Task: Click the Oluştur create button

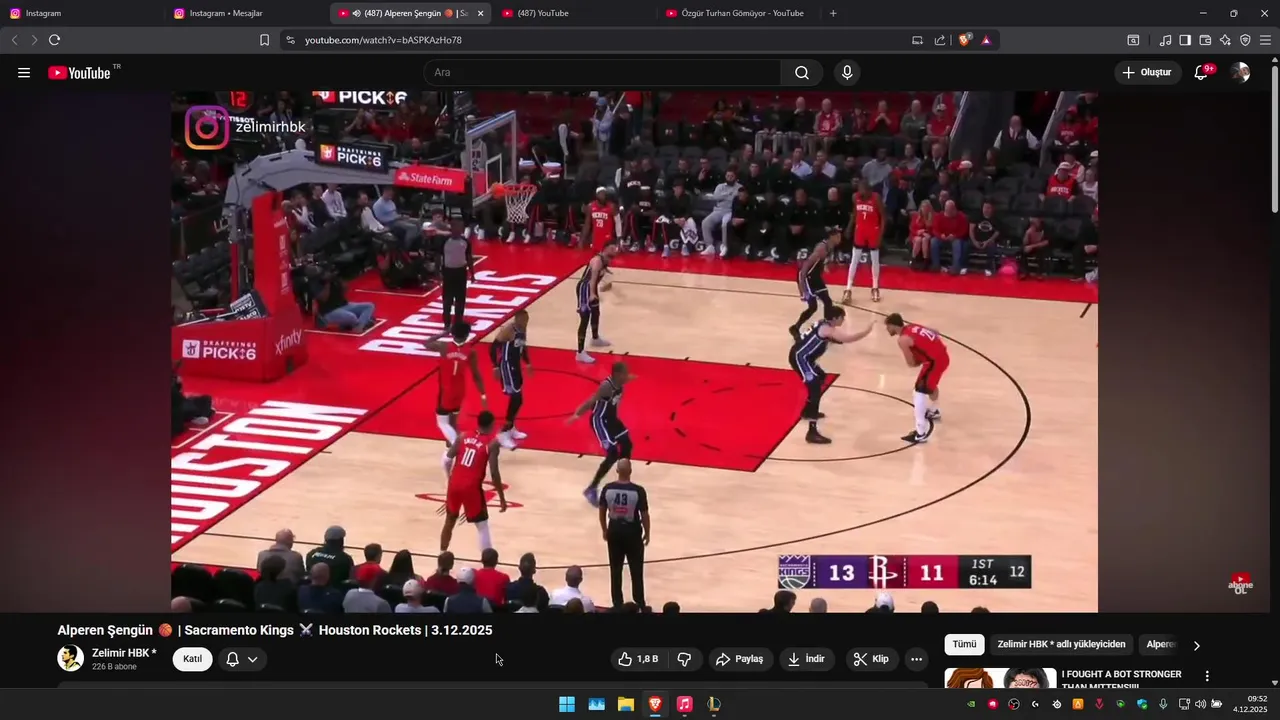Action: coord(1147,72)
